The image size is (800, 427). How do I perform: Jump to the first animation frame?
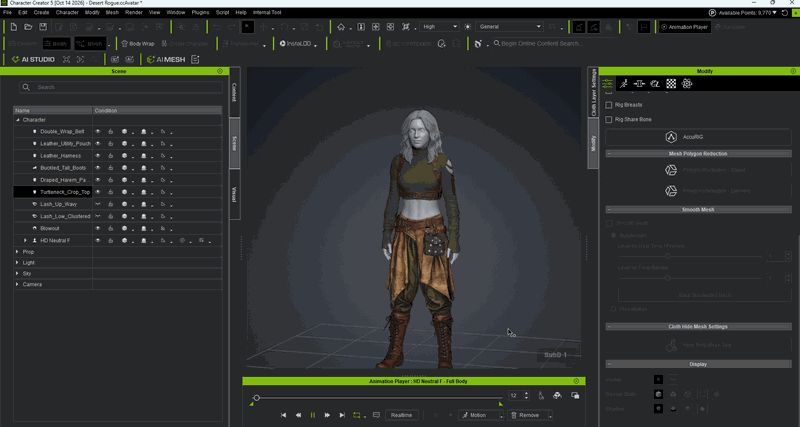(x=284, y=415)
